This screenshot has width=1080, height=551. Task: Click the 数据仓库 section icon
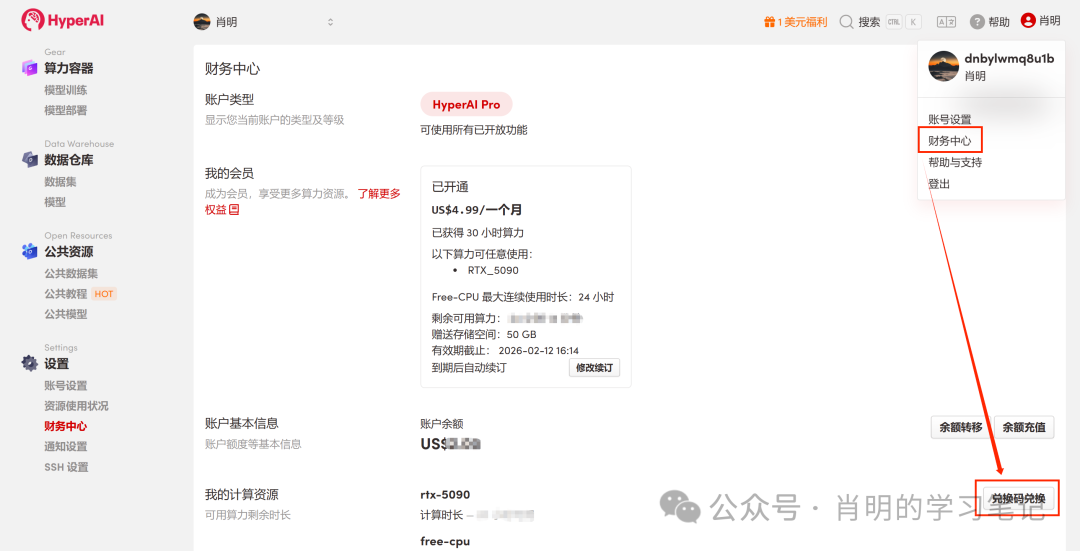pos(29,160)
